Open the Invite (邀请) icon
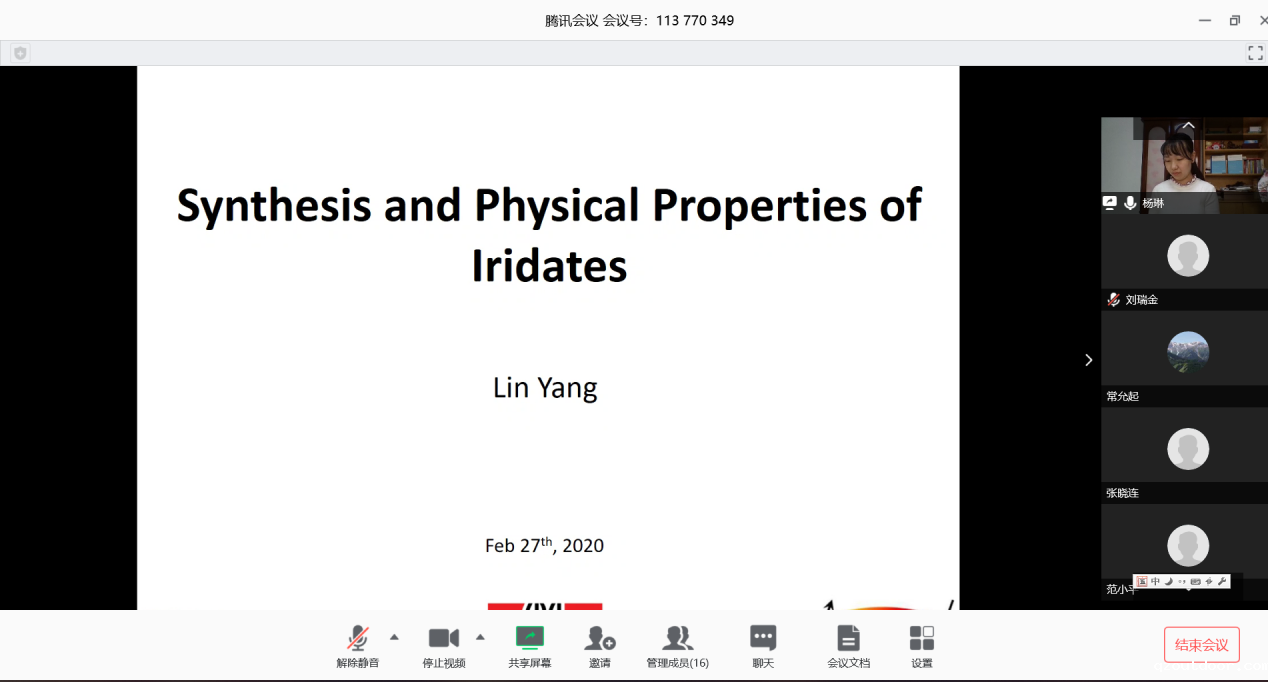This screenshot has height=682, width=1268. pyautogui.click(x=599, y=640)
